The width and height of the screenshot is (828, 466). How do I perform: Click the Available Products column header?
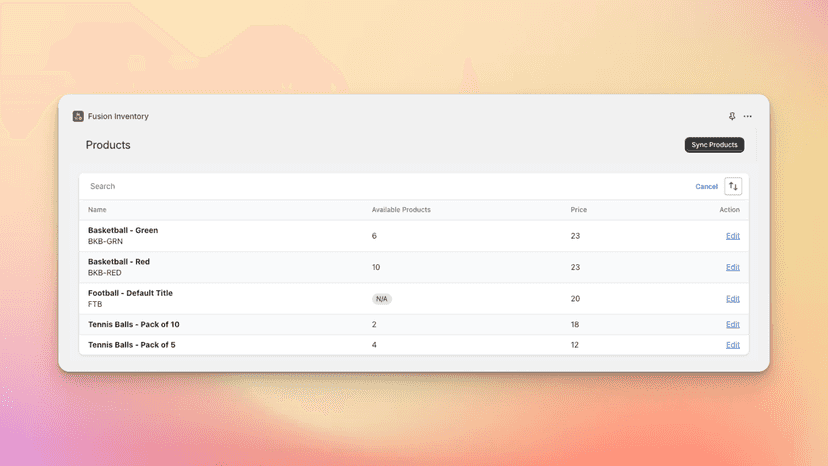pos(401,210)
